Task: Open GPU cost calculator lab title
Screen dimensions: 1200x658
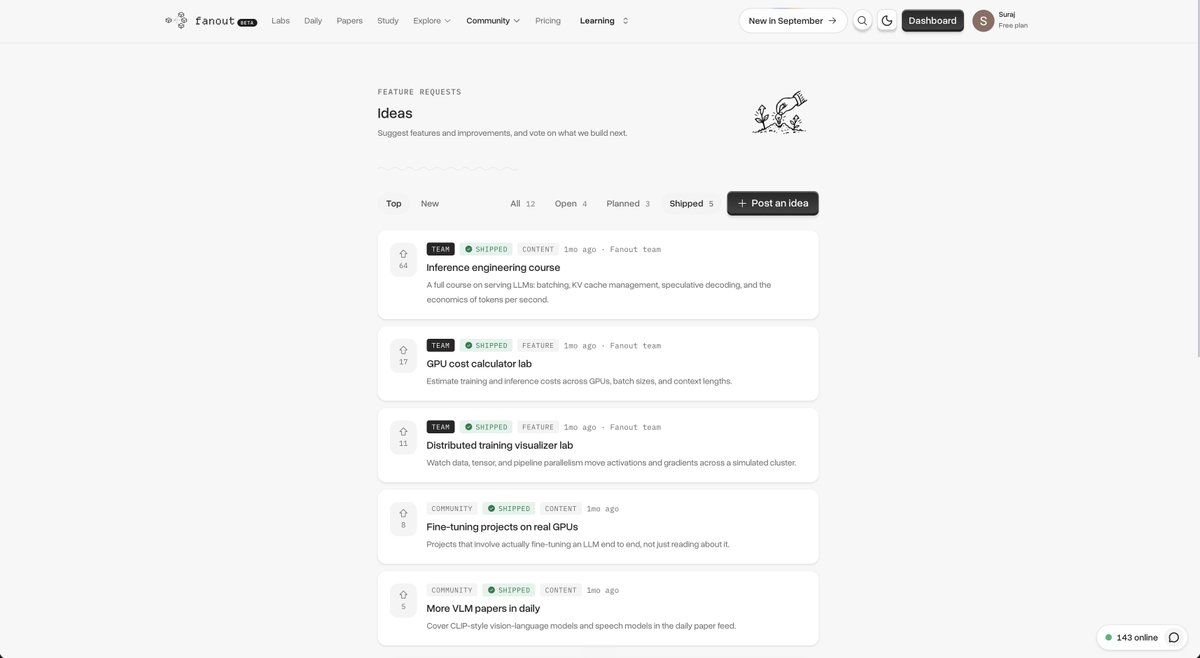Action: point(479,364)
